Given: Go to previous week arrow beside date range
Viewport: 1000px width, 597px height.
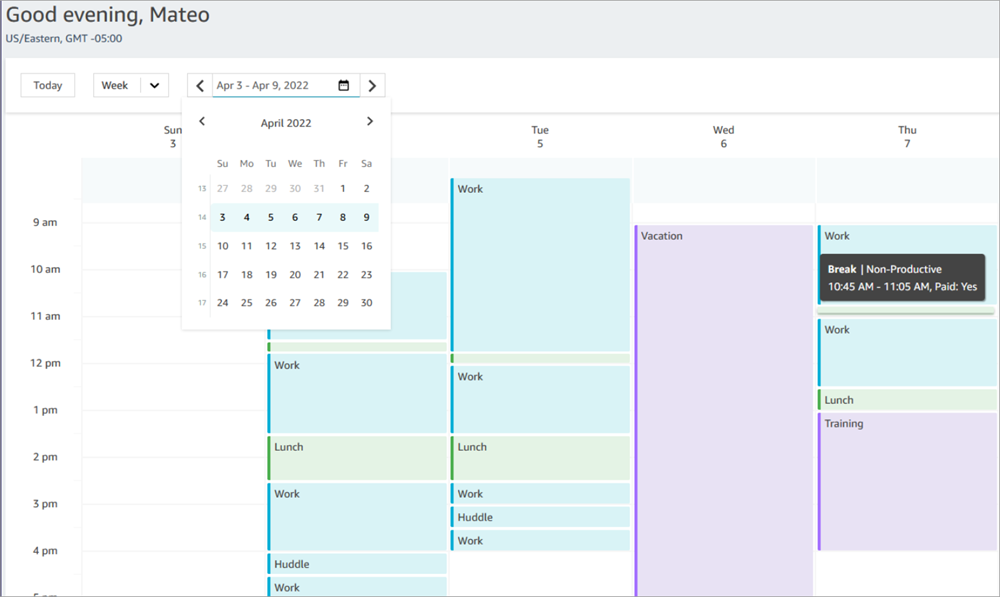Looking at the screenshot, I should [x=200, y=85].
